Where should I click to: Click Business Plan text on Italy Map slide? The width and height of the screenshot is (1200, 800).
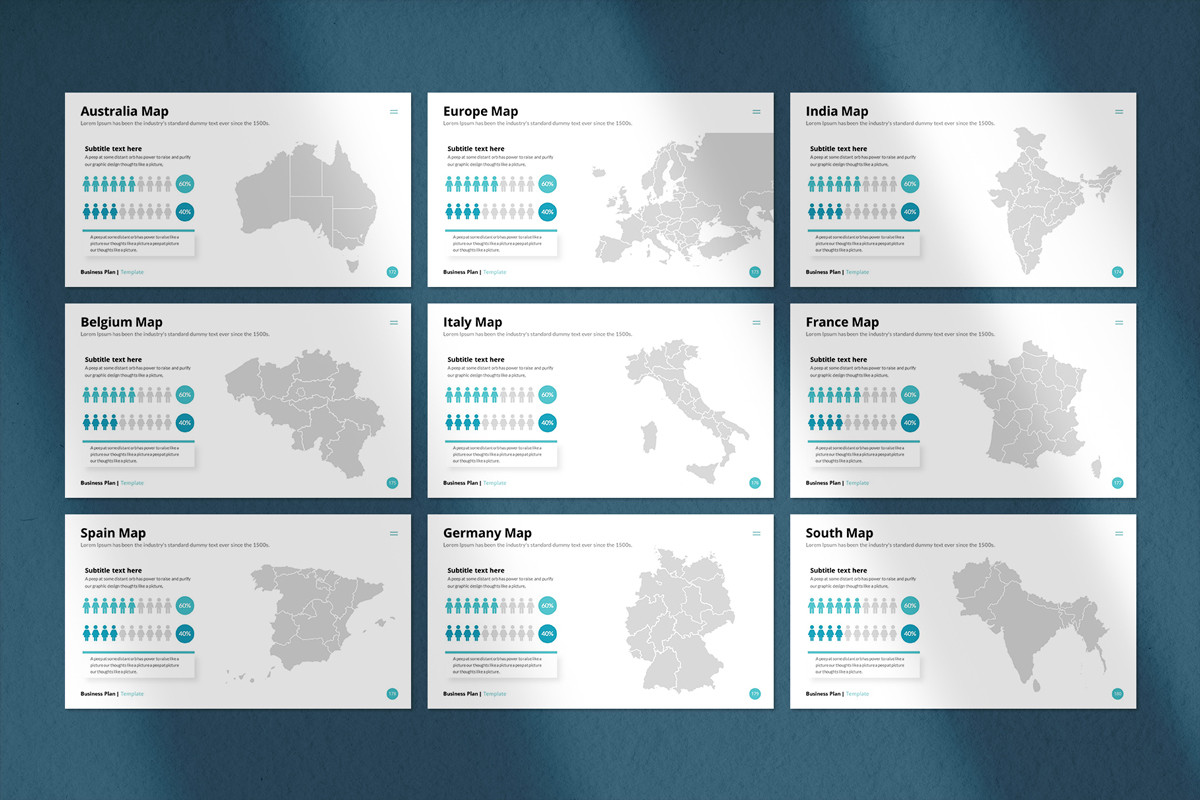click(x=460, y=483)
